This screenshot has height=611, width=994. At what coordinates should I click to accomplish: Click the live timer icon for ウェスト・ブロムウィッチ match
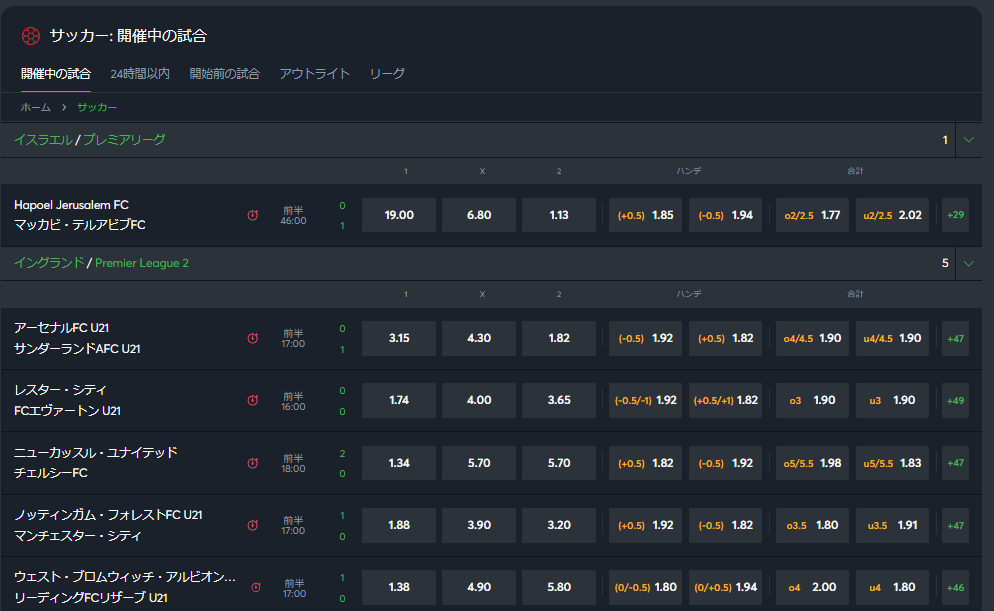tap(256, 588)
